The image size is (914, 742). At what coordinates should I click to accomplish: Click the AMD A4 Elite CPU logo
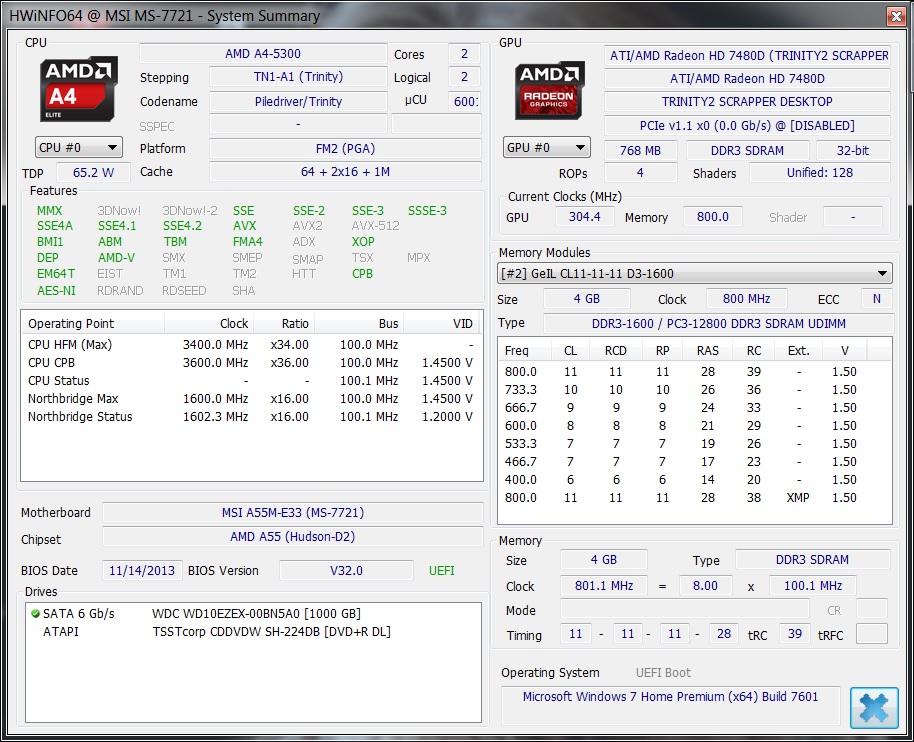[78, 89]
